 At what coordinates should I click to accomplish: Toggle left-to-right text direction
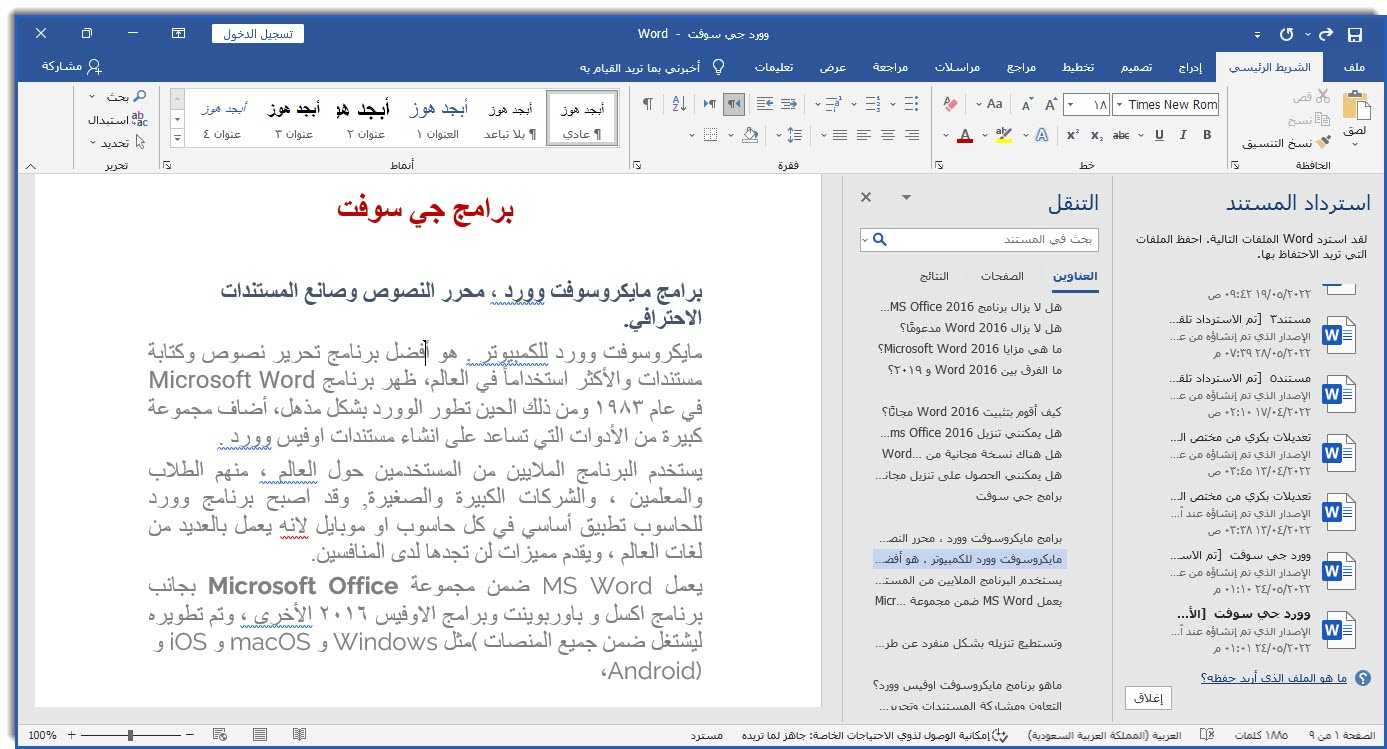point(710,104)
